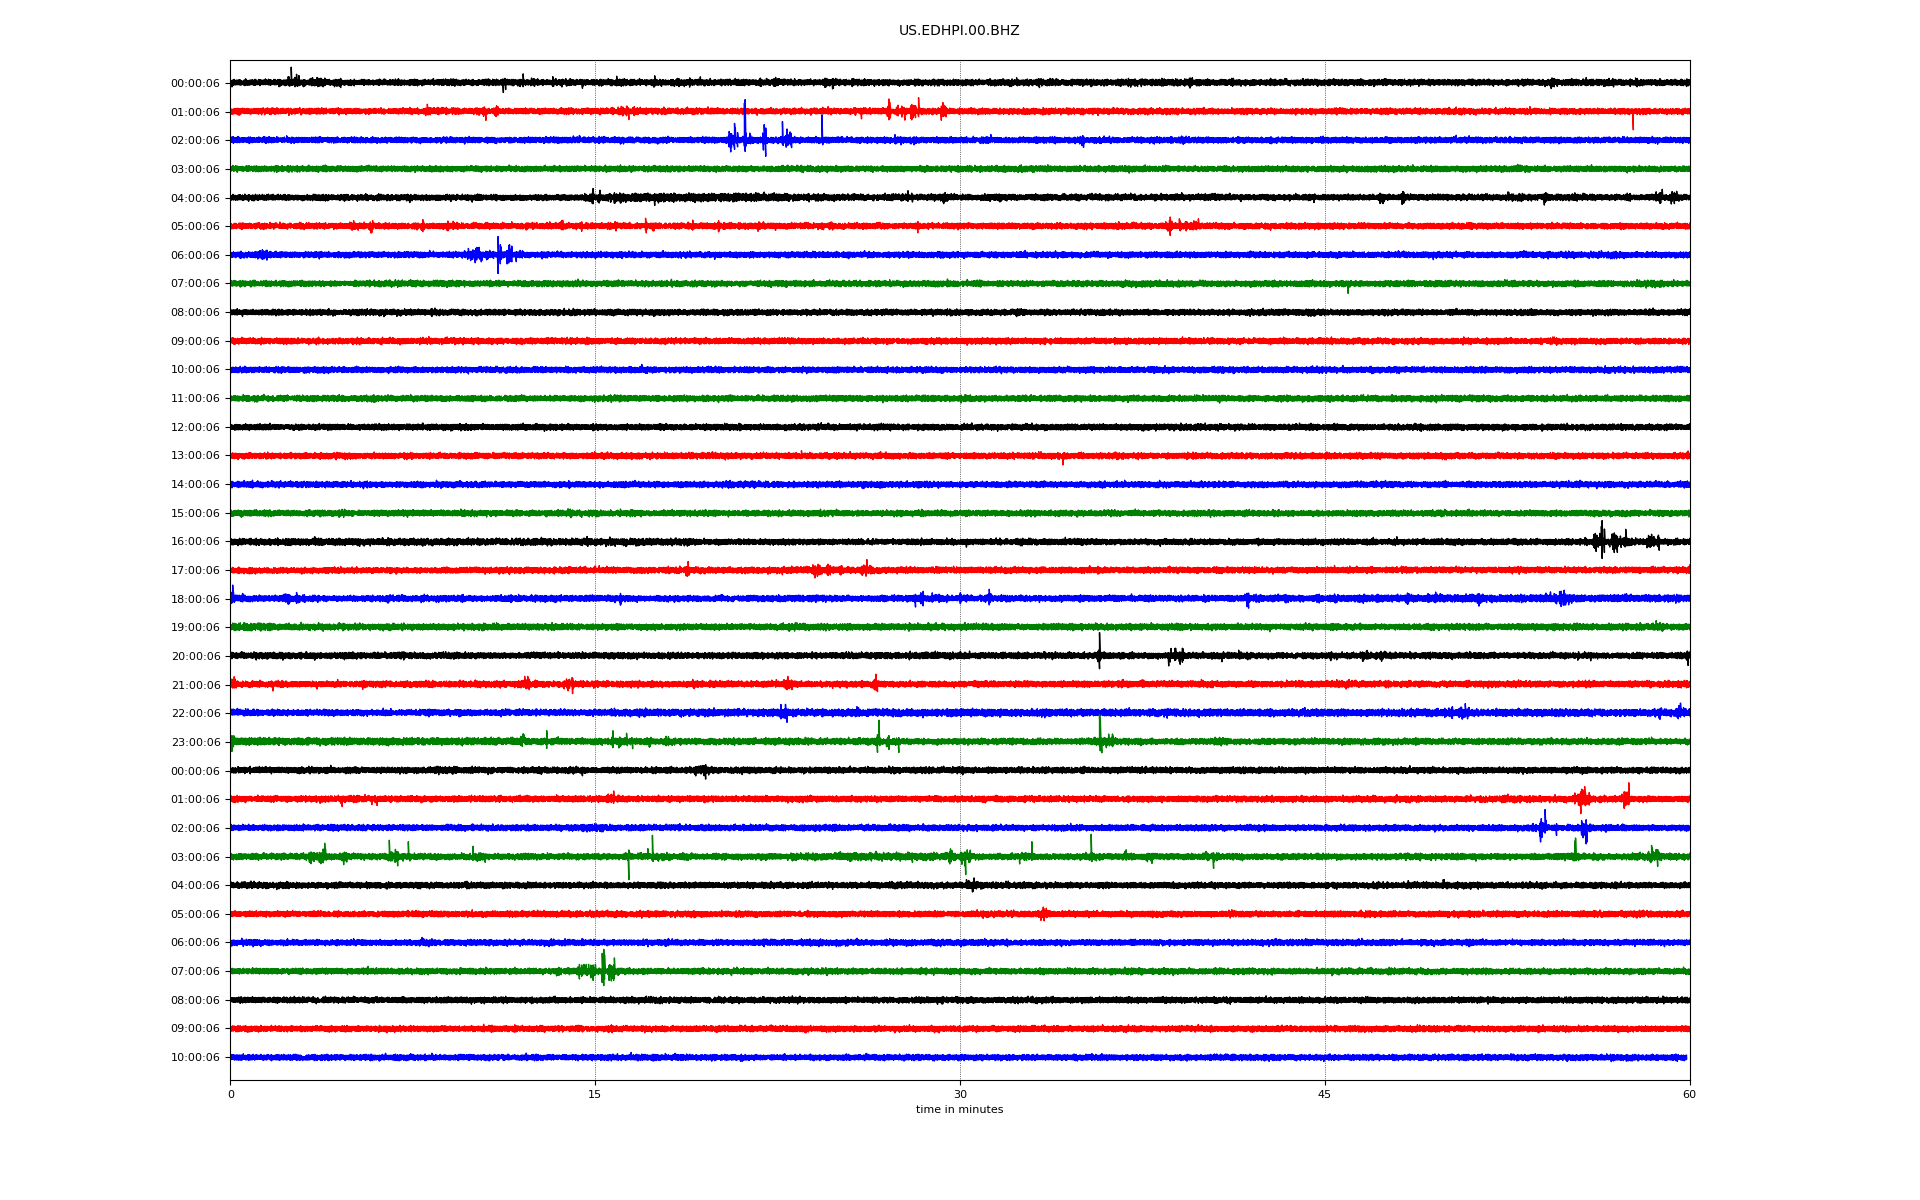Click the 20:00:06 trace row label
This screenshot has height=1200, width=1920.
[x=195, y=657]
